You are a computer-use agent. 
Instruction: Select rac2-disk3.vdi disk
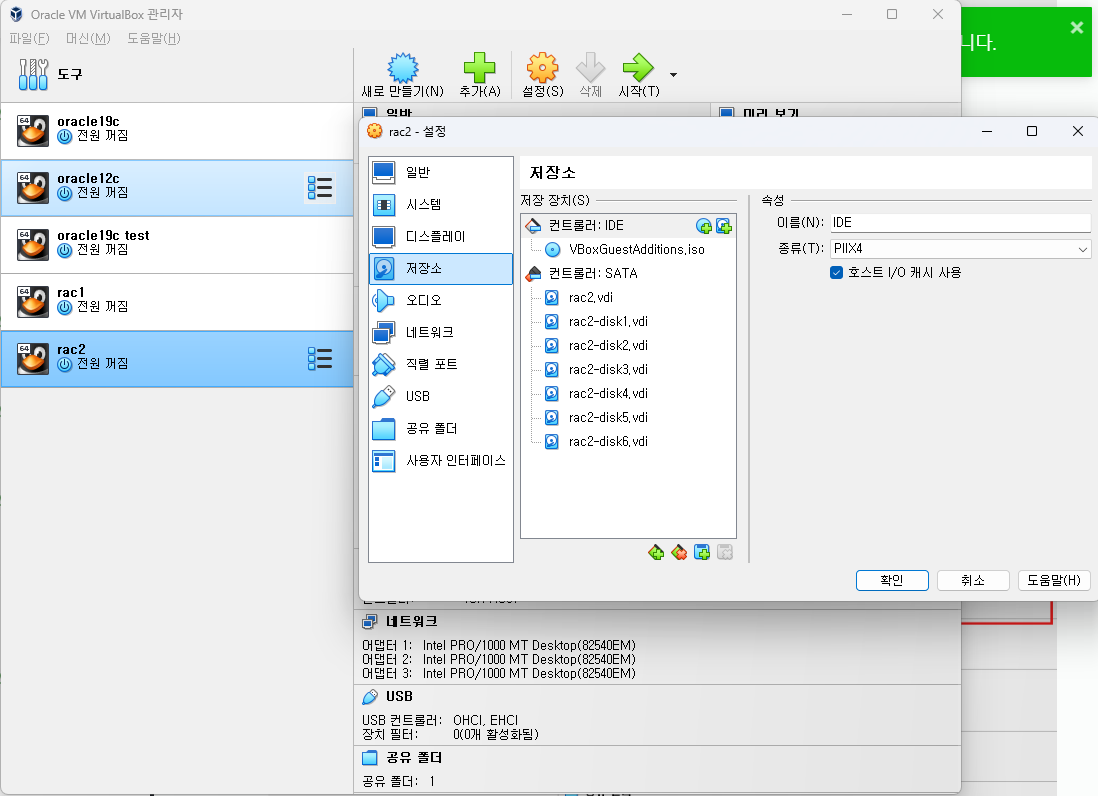(x=608, y=370)
